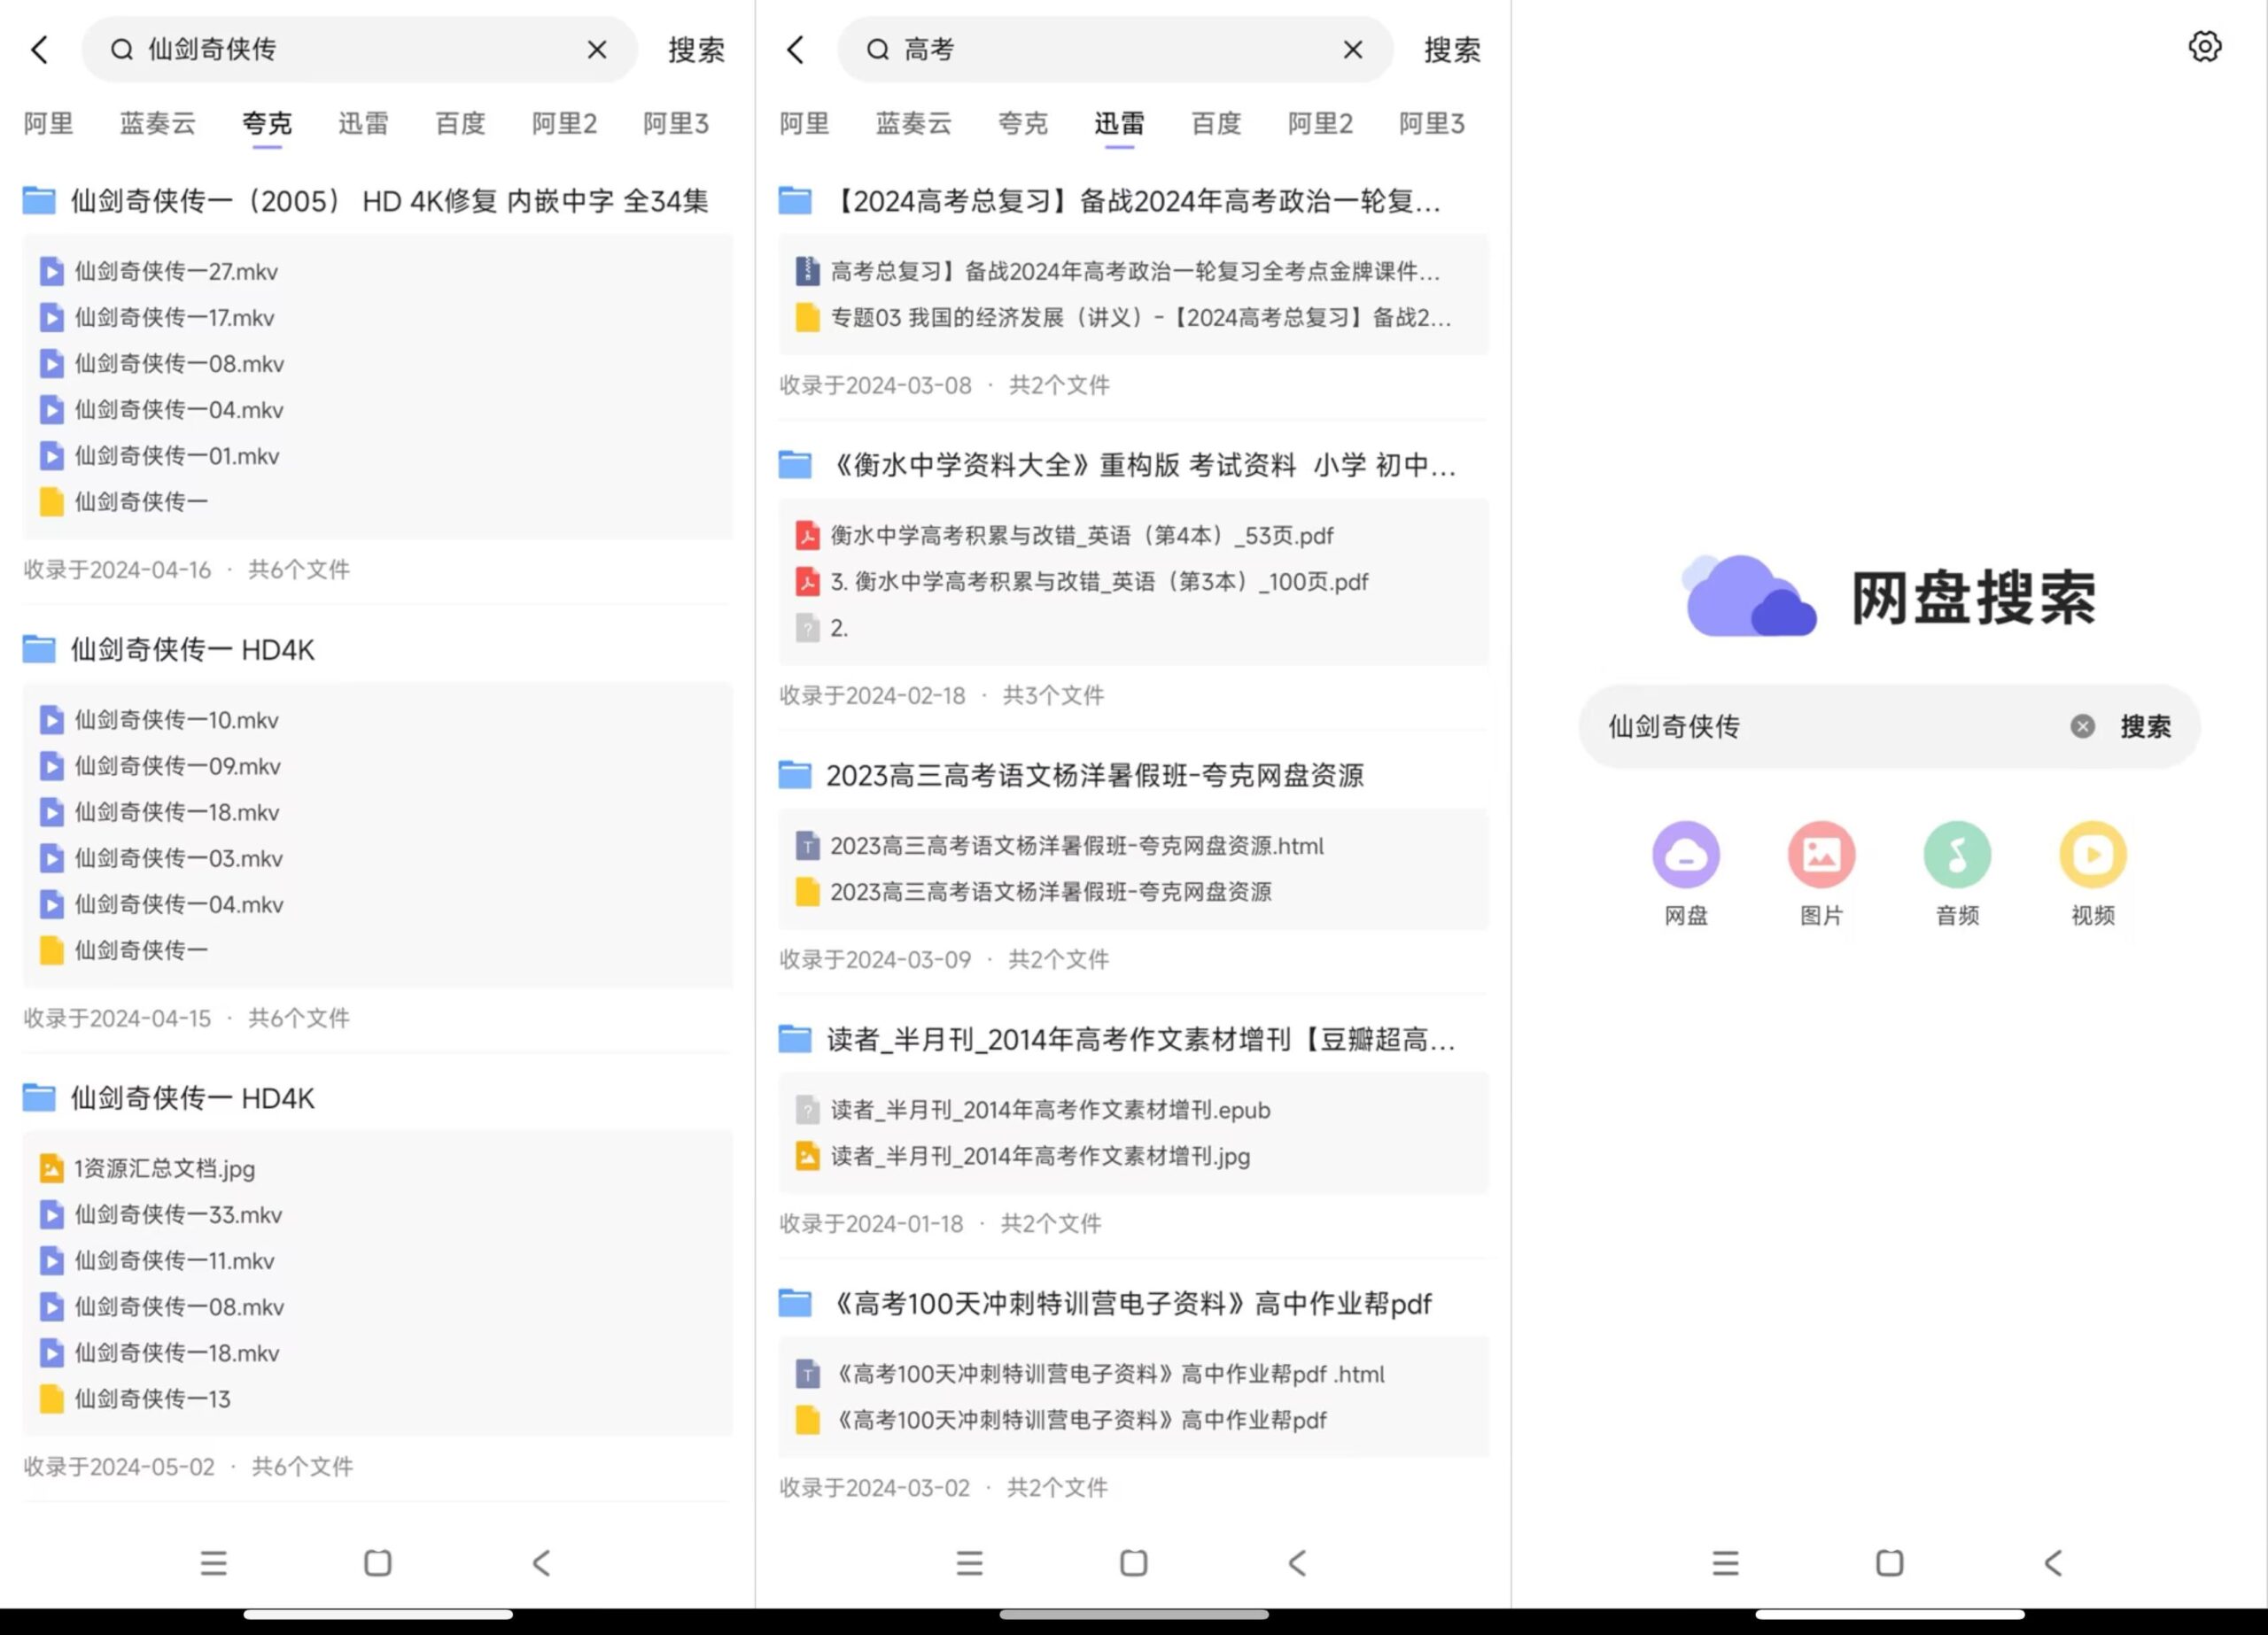
Task: Clear home search field with gray X
Action: pyautogui.click(x=2082, y=726)
